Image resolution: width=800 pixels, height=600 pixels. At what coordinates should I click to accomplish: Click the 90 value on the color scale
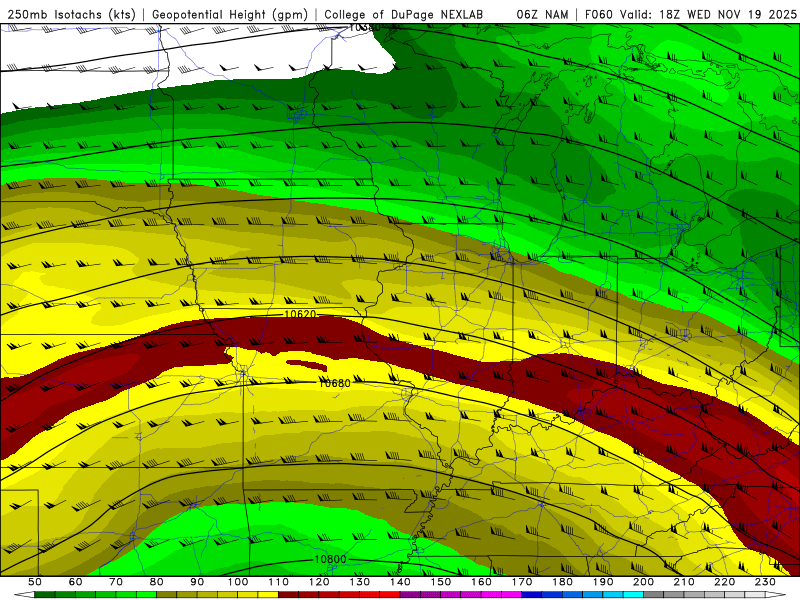[197, 582]
